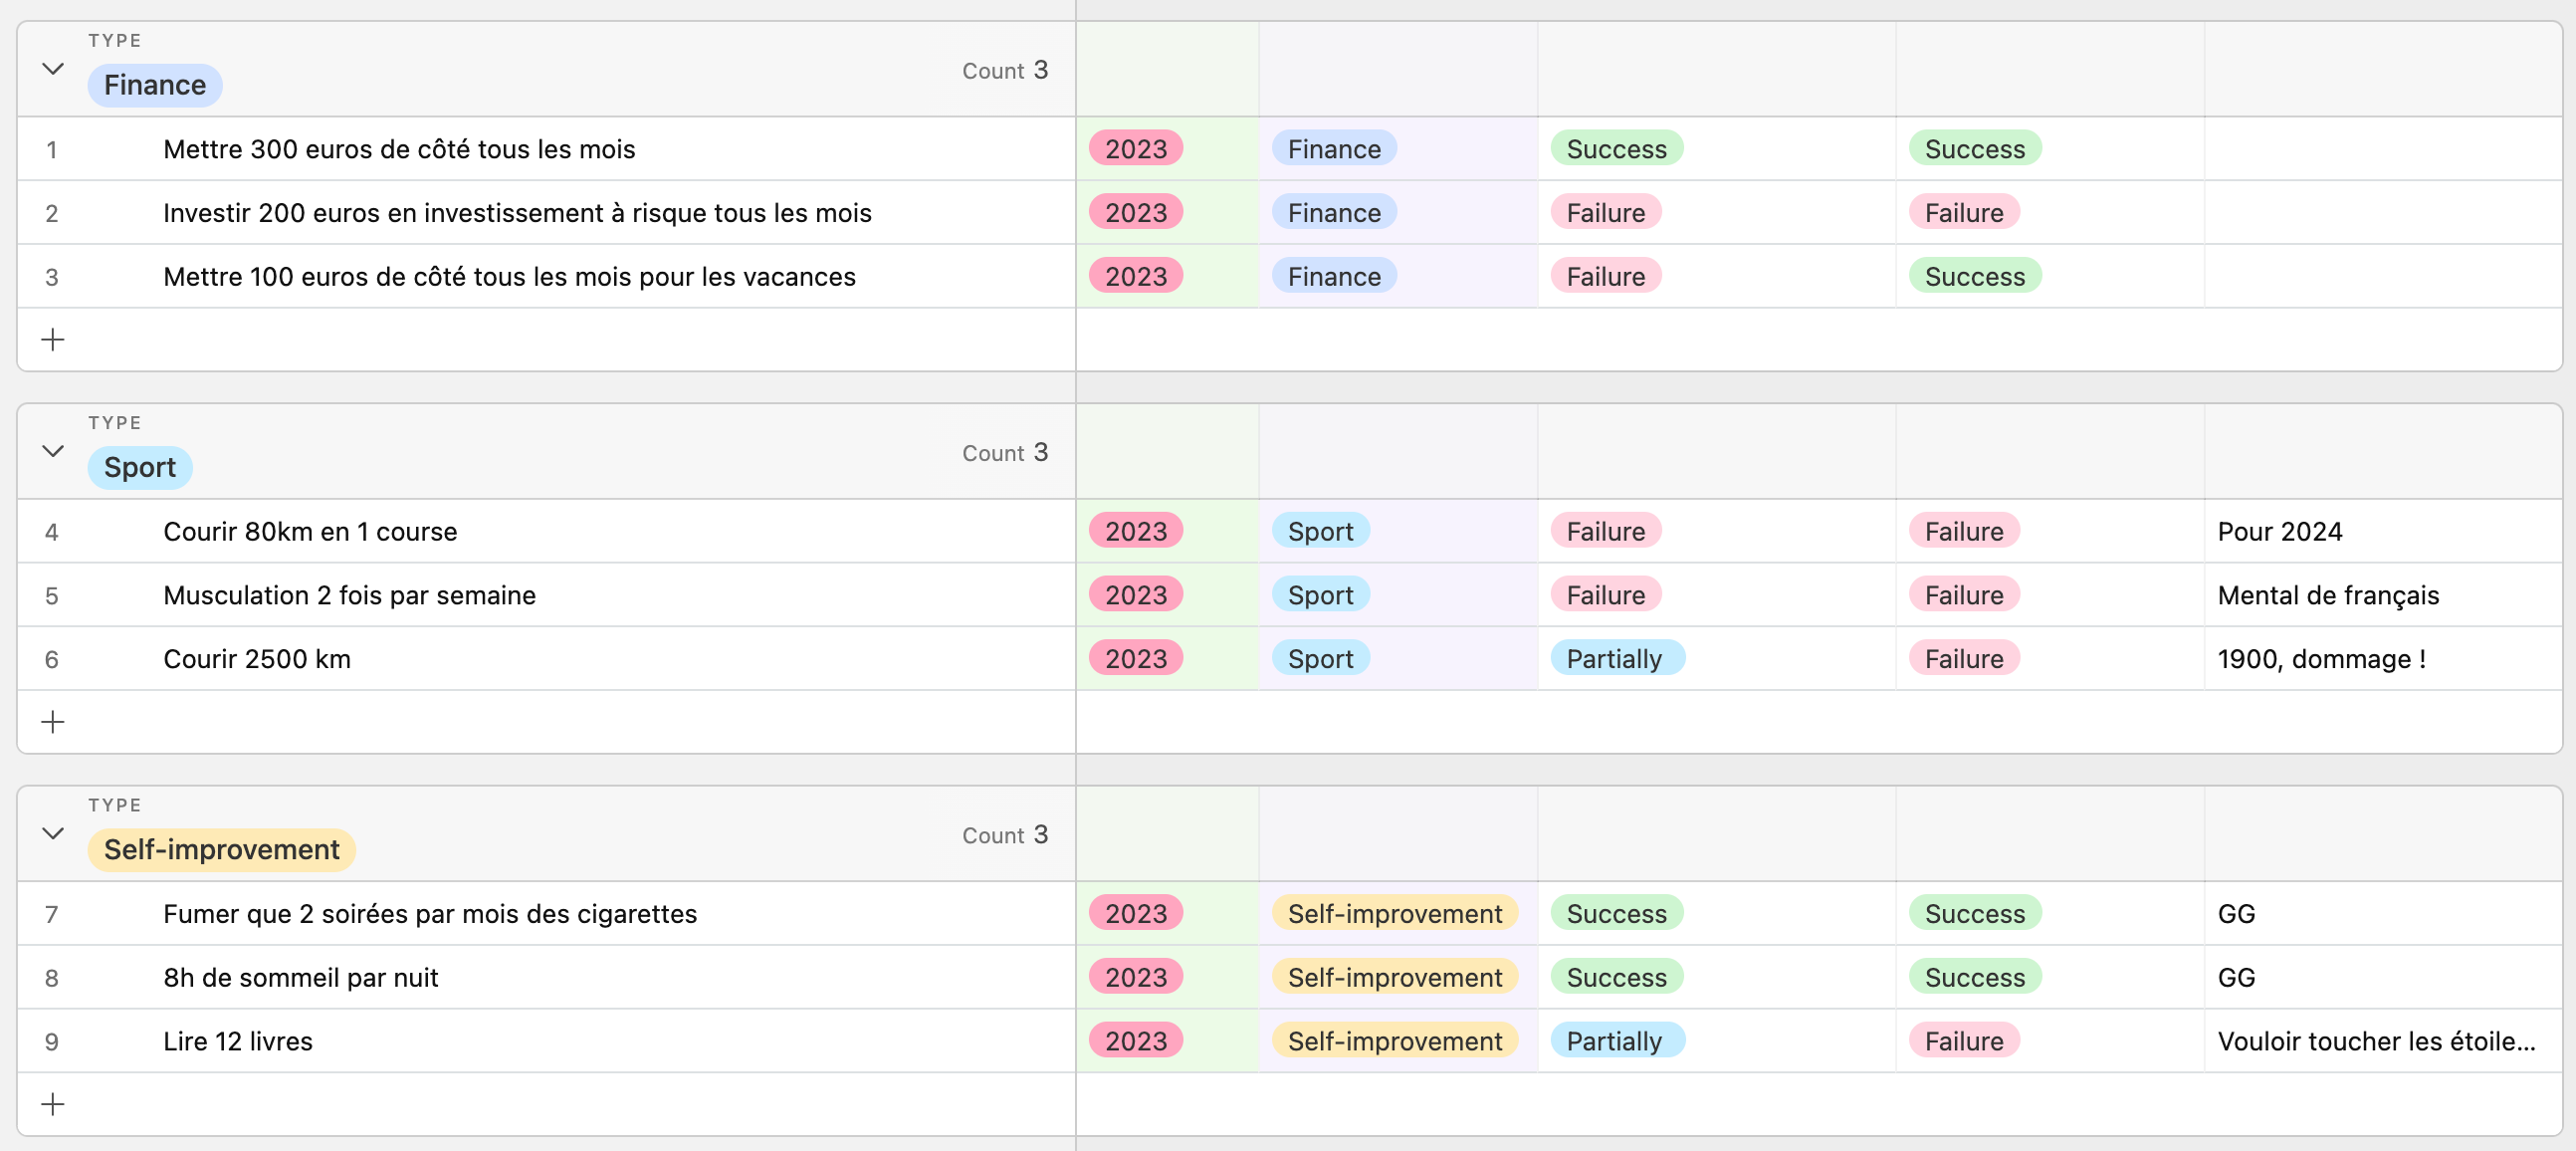Click Self-improvement tag in row 8

point(1394,977)
